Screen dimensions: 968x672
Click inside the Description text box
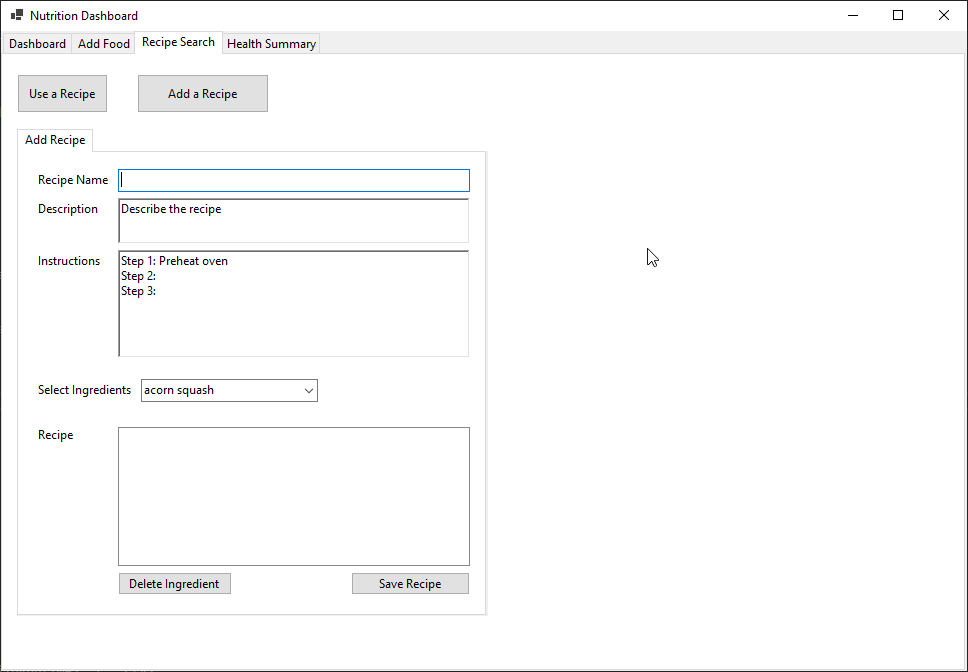click(x=293, y=220)
